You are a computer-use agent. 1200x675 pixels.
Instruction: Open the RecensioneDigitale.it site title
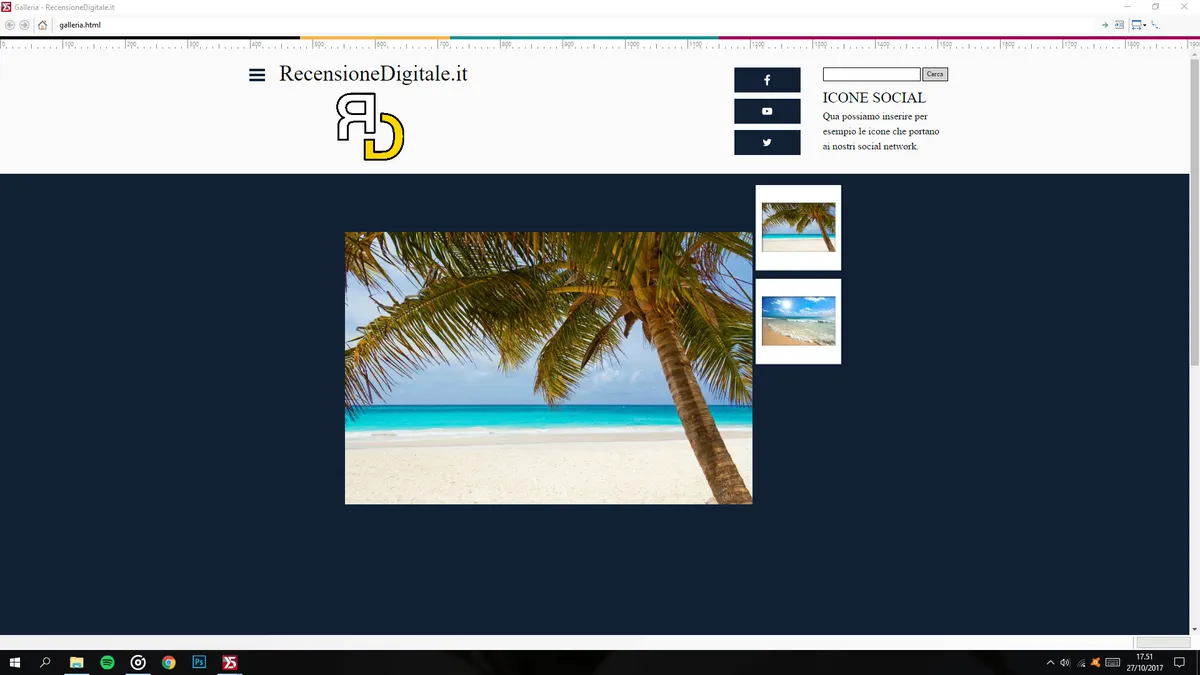(x=373, y=74)
